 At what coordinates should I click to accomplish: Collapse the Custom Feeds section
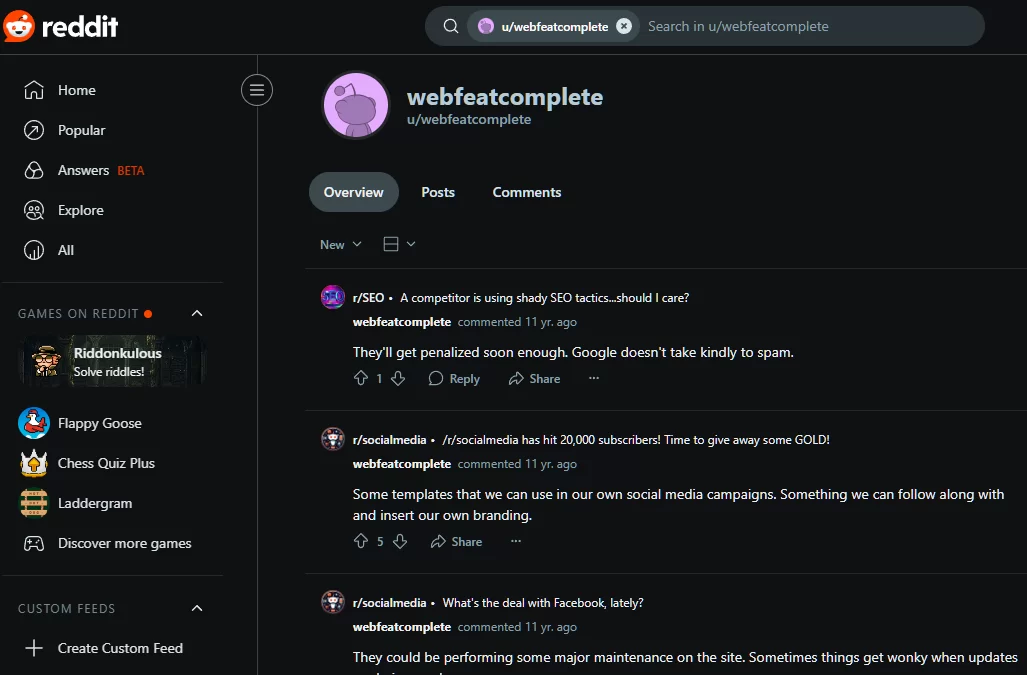[x=197, y=609]
